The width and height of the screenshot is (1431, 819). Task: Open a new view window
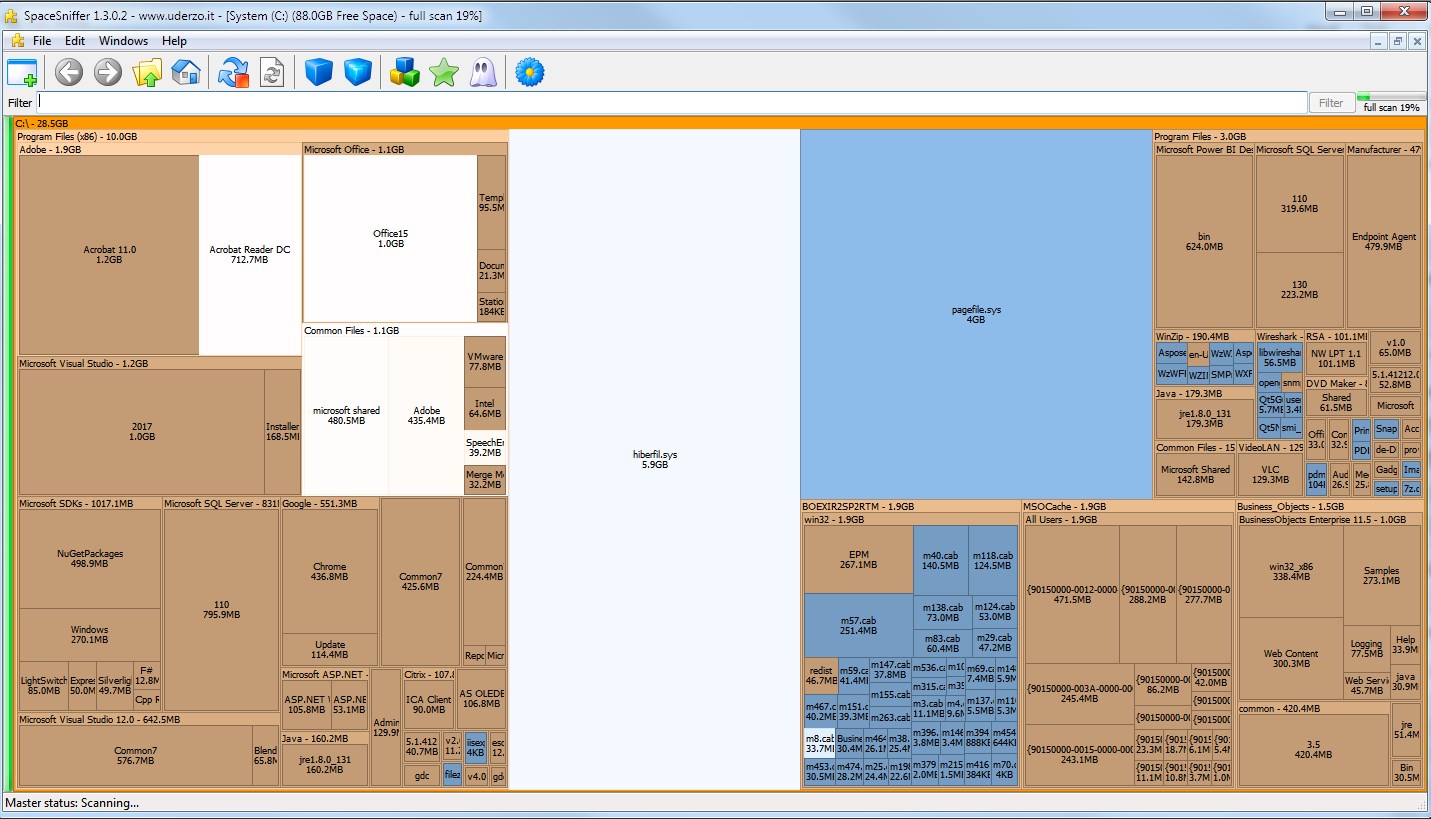point(22,72)
